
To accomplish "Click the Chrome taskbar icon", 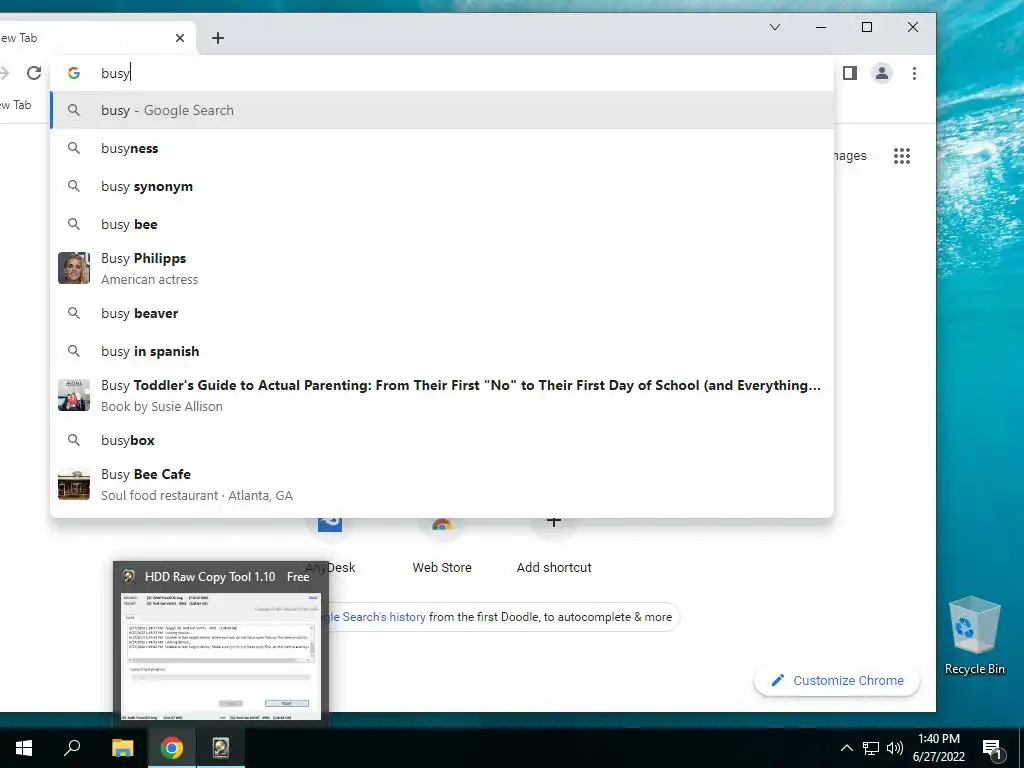I will (172, 748).
